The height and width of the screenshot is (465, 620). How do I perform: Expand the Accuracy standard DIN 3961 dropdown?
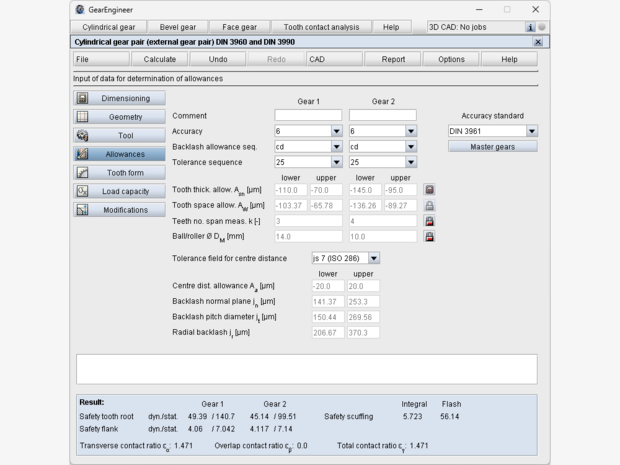coord(531,131)
